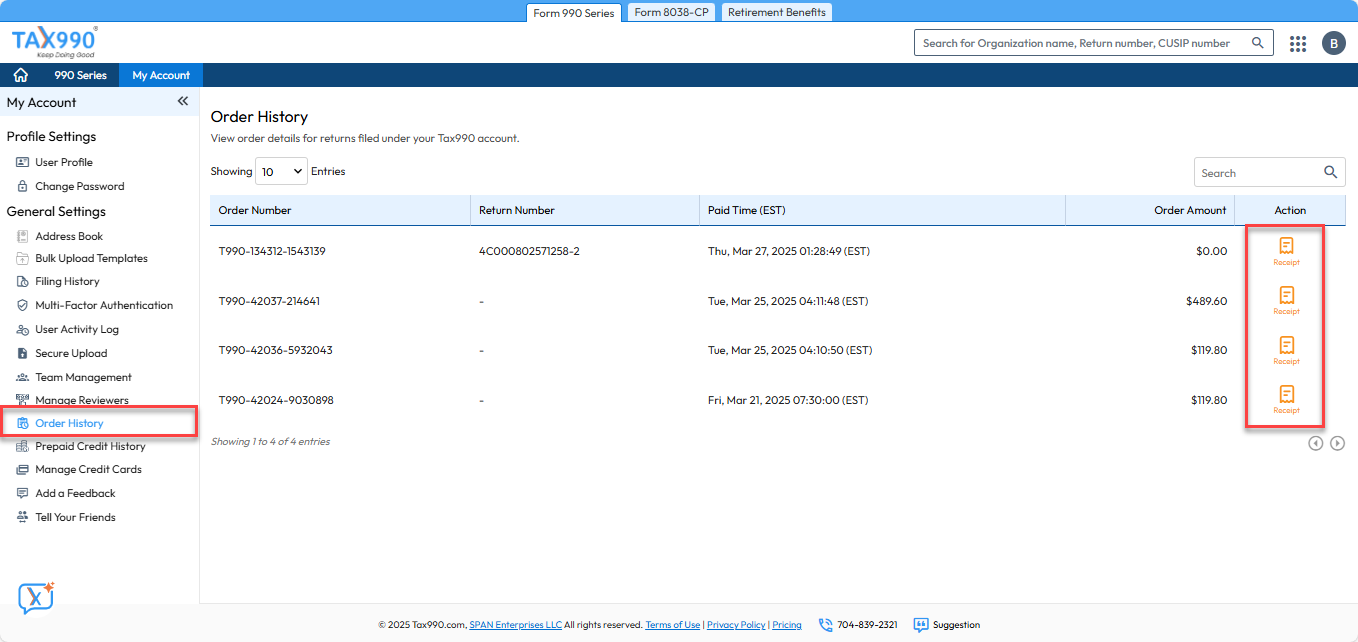
Task: Click the magnifier in the Order History search
Action: coord(1330,172)
